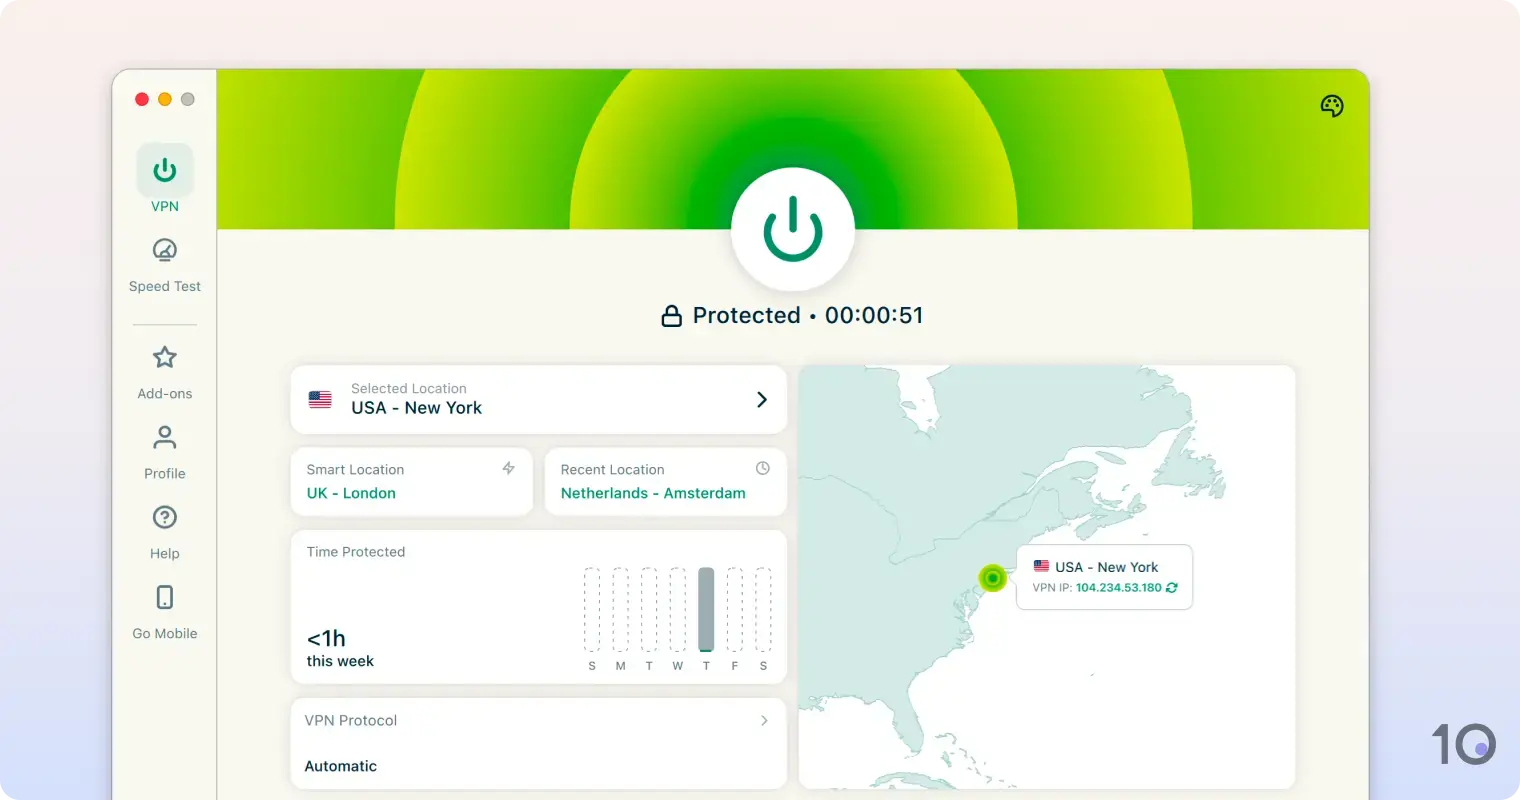Screen dimensions: 1520x800
Task: Open Speed Test from the sidebar
Action: coord(164,250)
